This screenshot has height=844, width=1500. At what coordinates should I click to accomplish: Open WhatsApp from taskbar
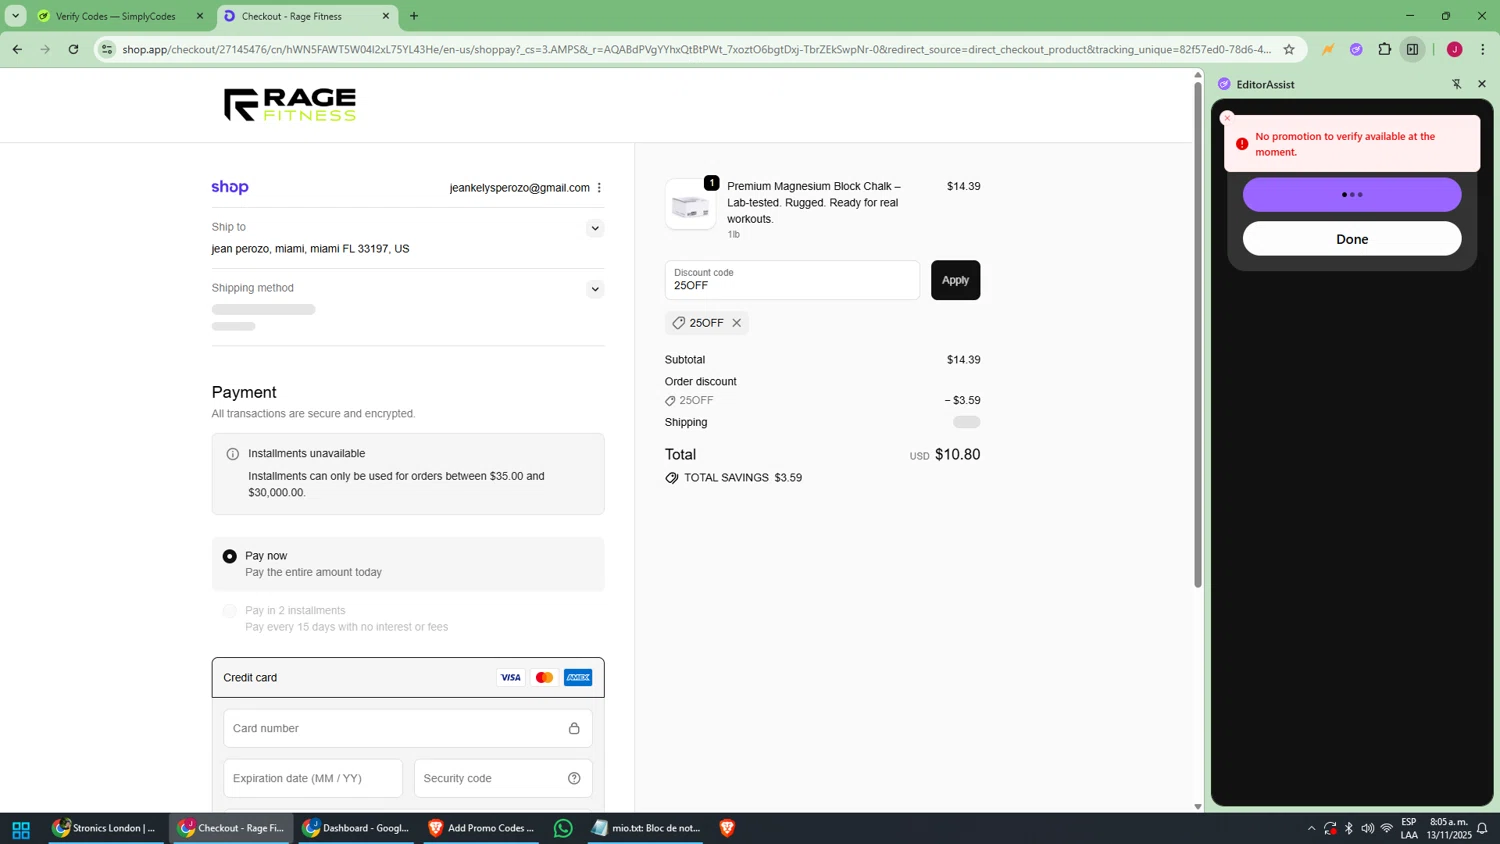pos(563,828)
